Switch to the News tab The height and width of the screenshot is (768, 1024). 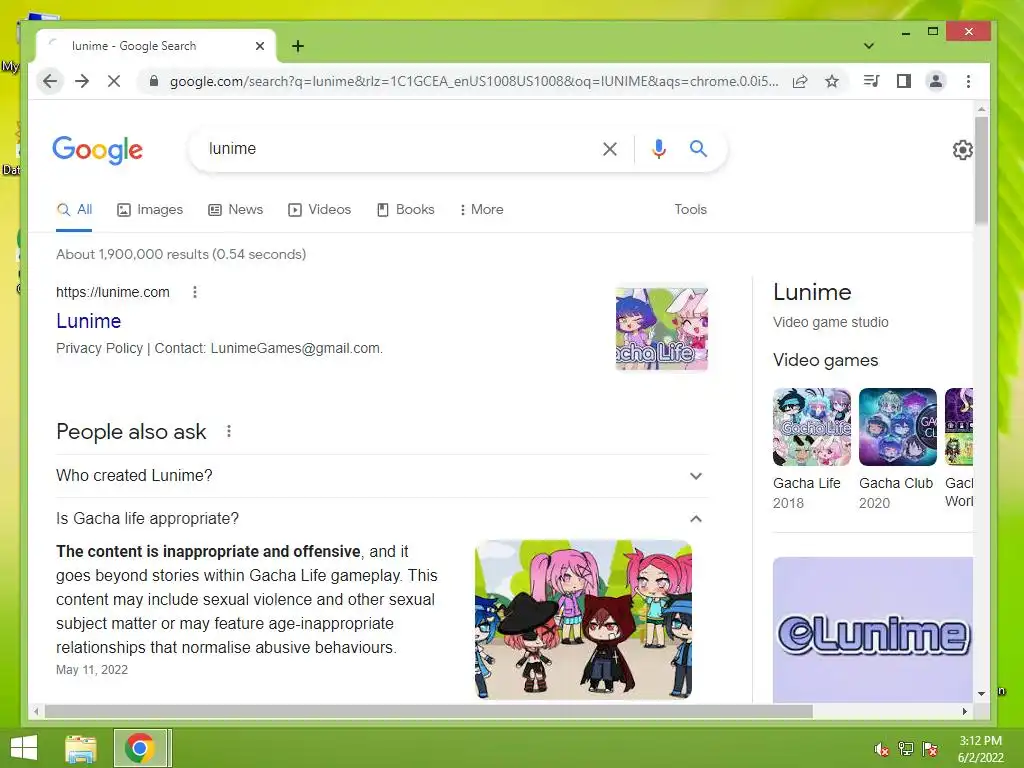click(x=235, y=210)
